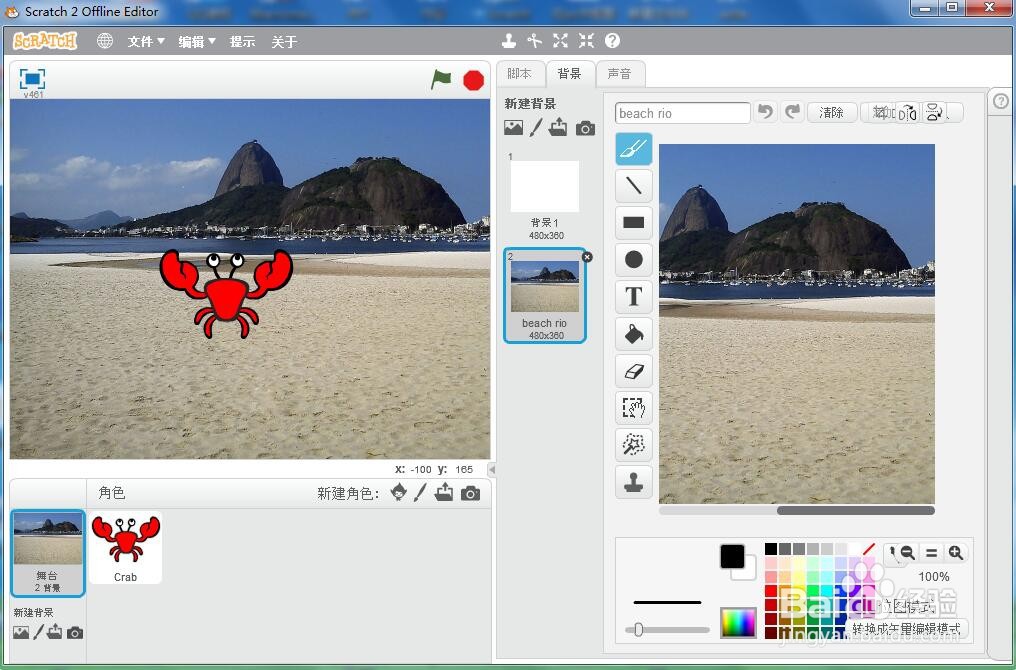
Task: Flip the backdrop left-right
Action: point(908,113)
